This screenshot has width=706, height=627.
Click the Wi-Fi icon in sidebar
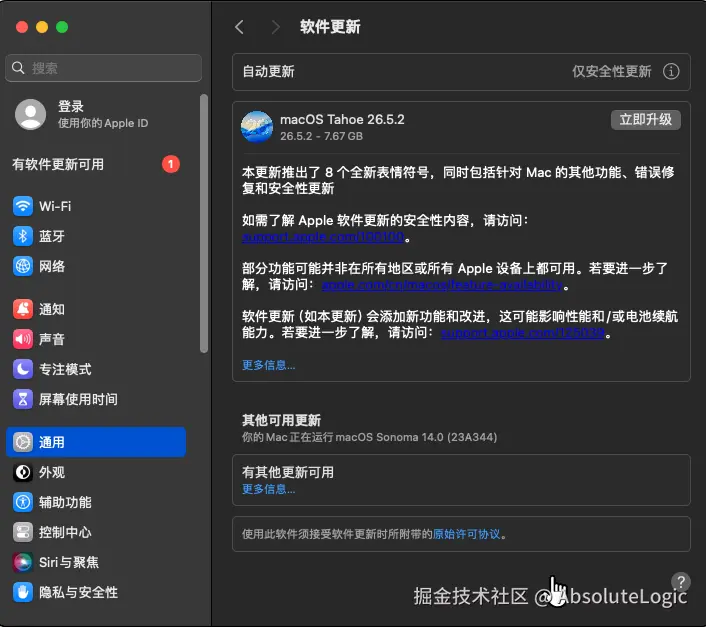coord(23,206)
